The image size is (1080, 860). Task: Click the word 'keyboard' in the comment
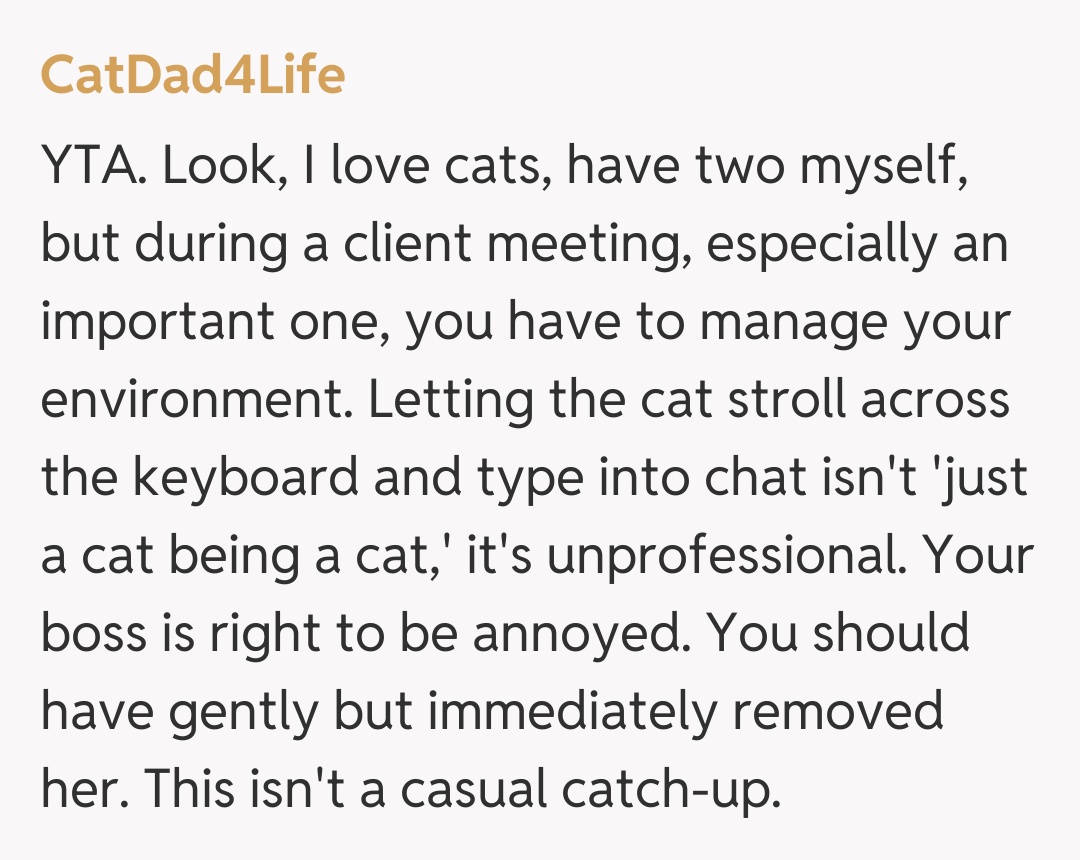(x=243, y=478)
